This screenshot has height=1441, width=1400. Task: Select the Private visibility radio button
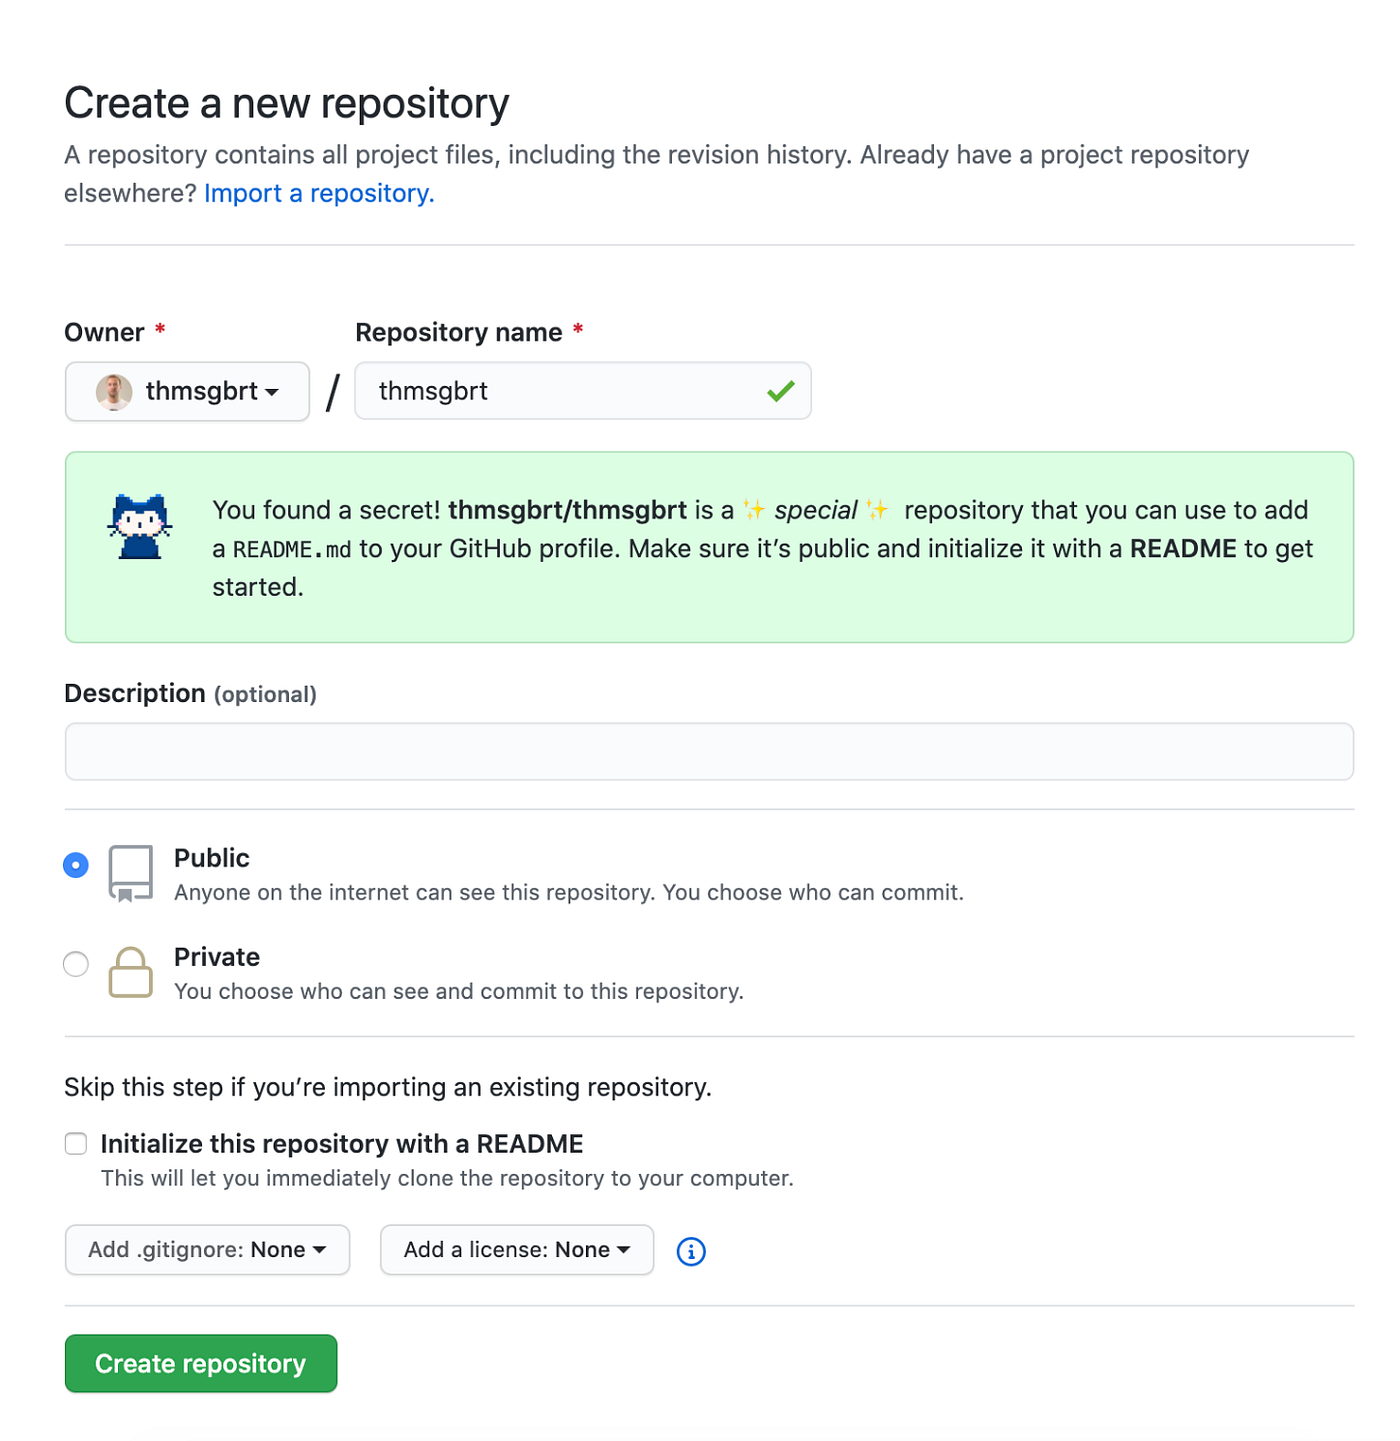pos(76,963)
